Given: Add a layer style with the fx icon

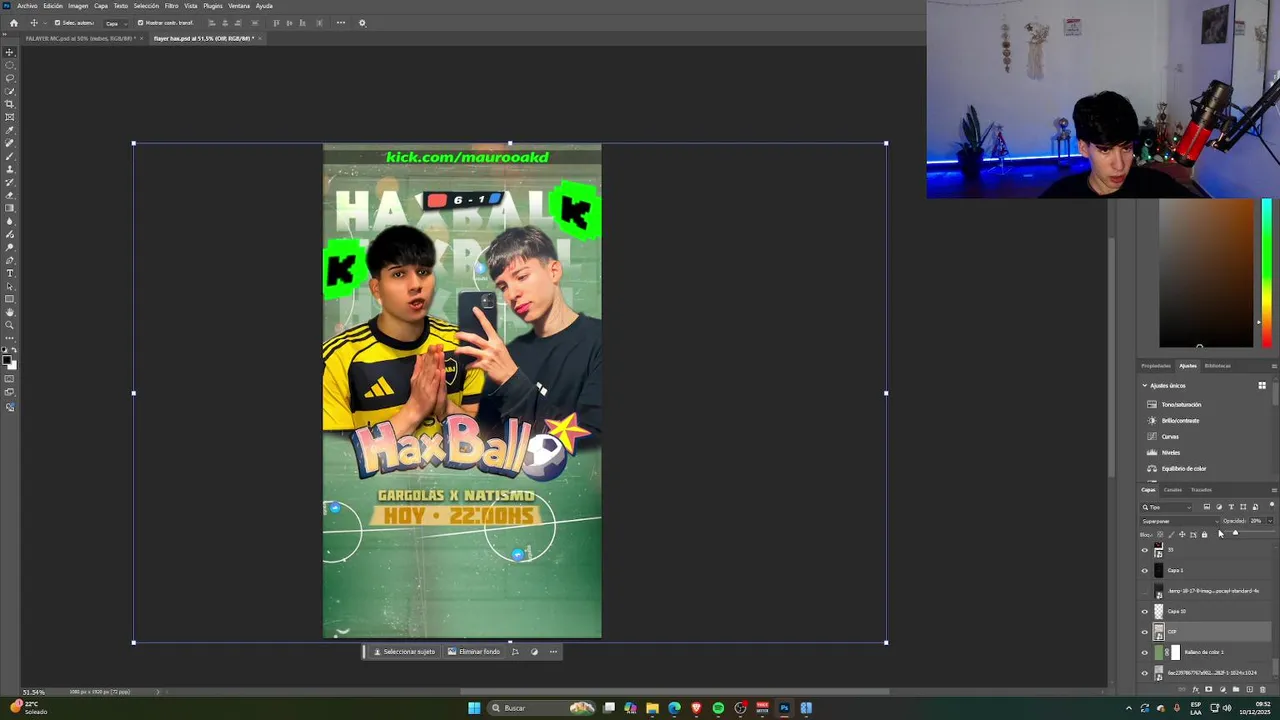Looking at the screenshot, I should [x=1195, y=689].
